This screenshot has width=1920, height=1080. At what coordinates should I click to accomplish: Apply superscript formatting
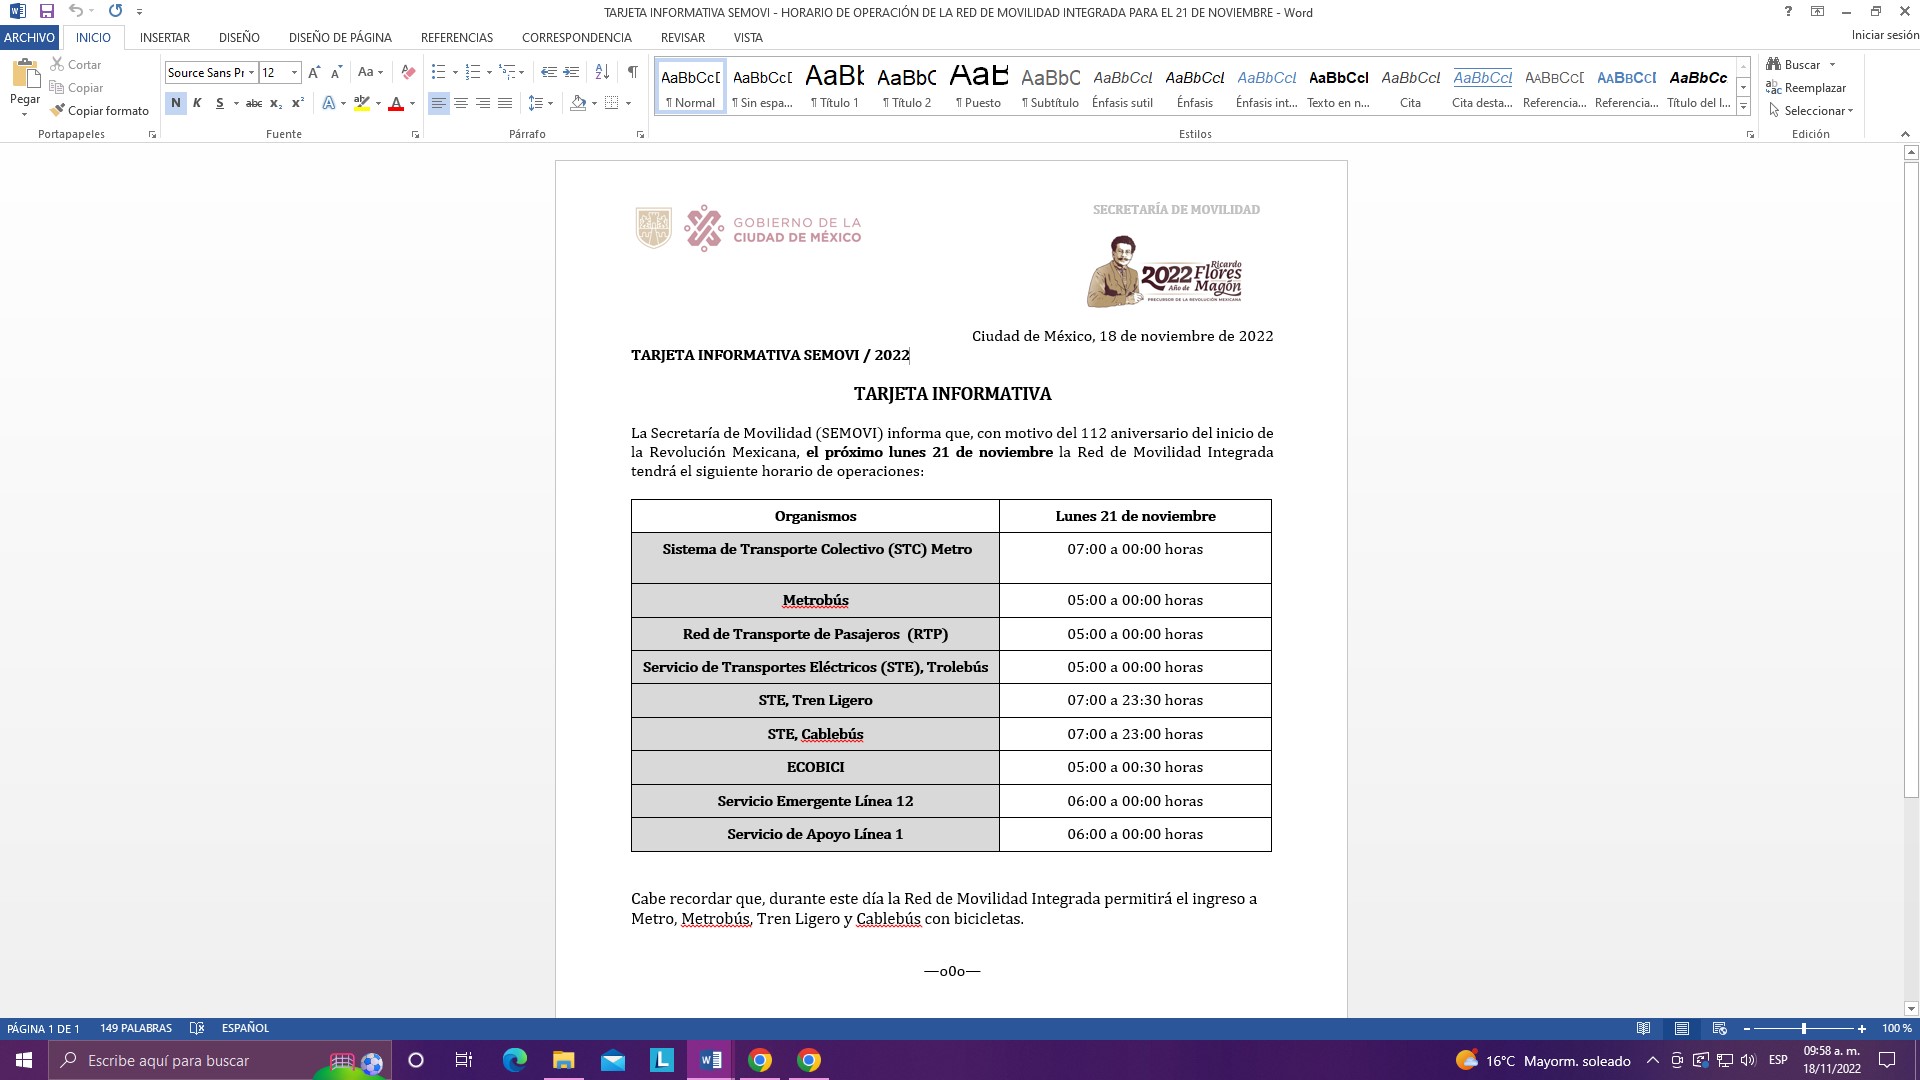click(297, 103)
